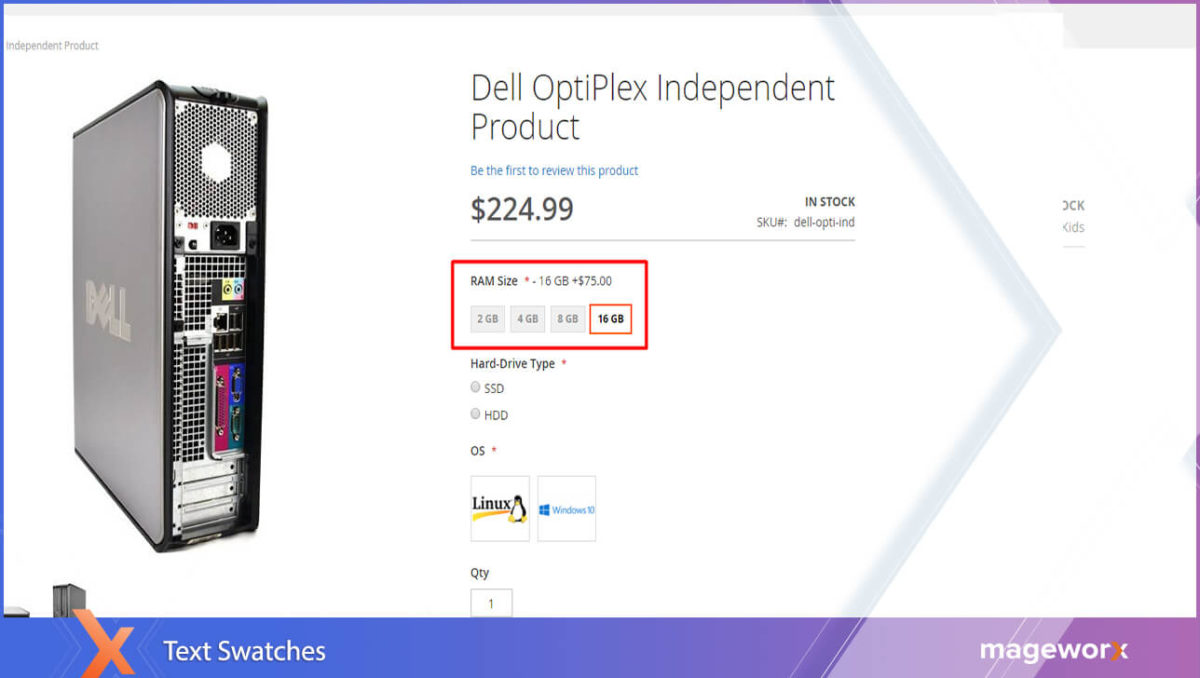Click the mageworx brand logo text
Image resolution: width=1200 pixels, height=678 pixels.
[1053, 651]
